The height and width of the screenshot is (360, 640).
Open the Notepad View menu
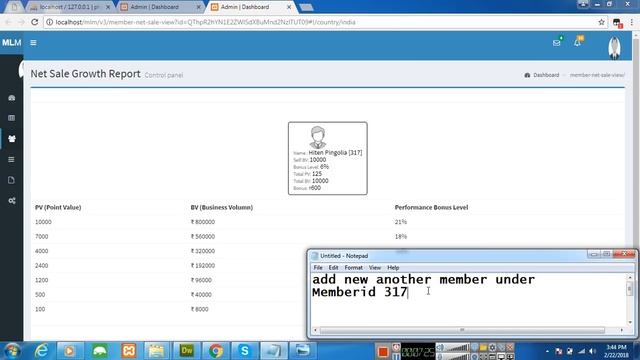coord(375,268)
